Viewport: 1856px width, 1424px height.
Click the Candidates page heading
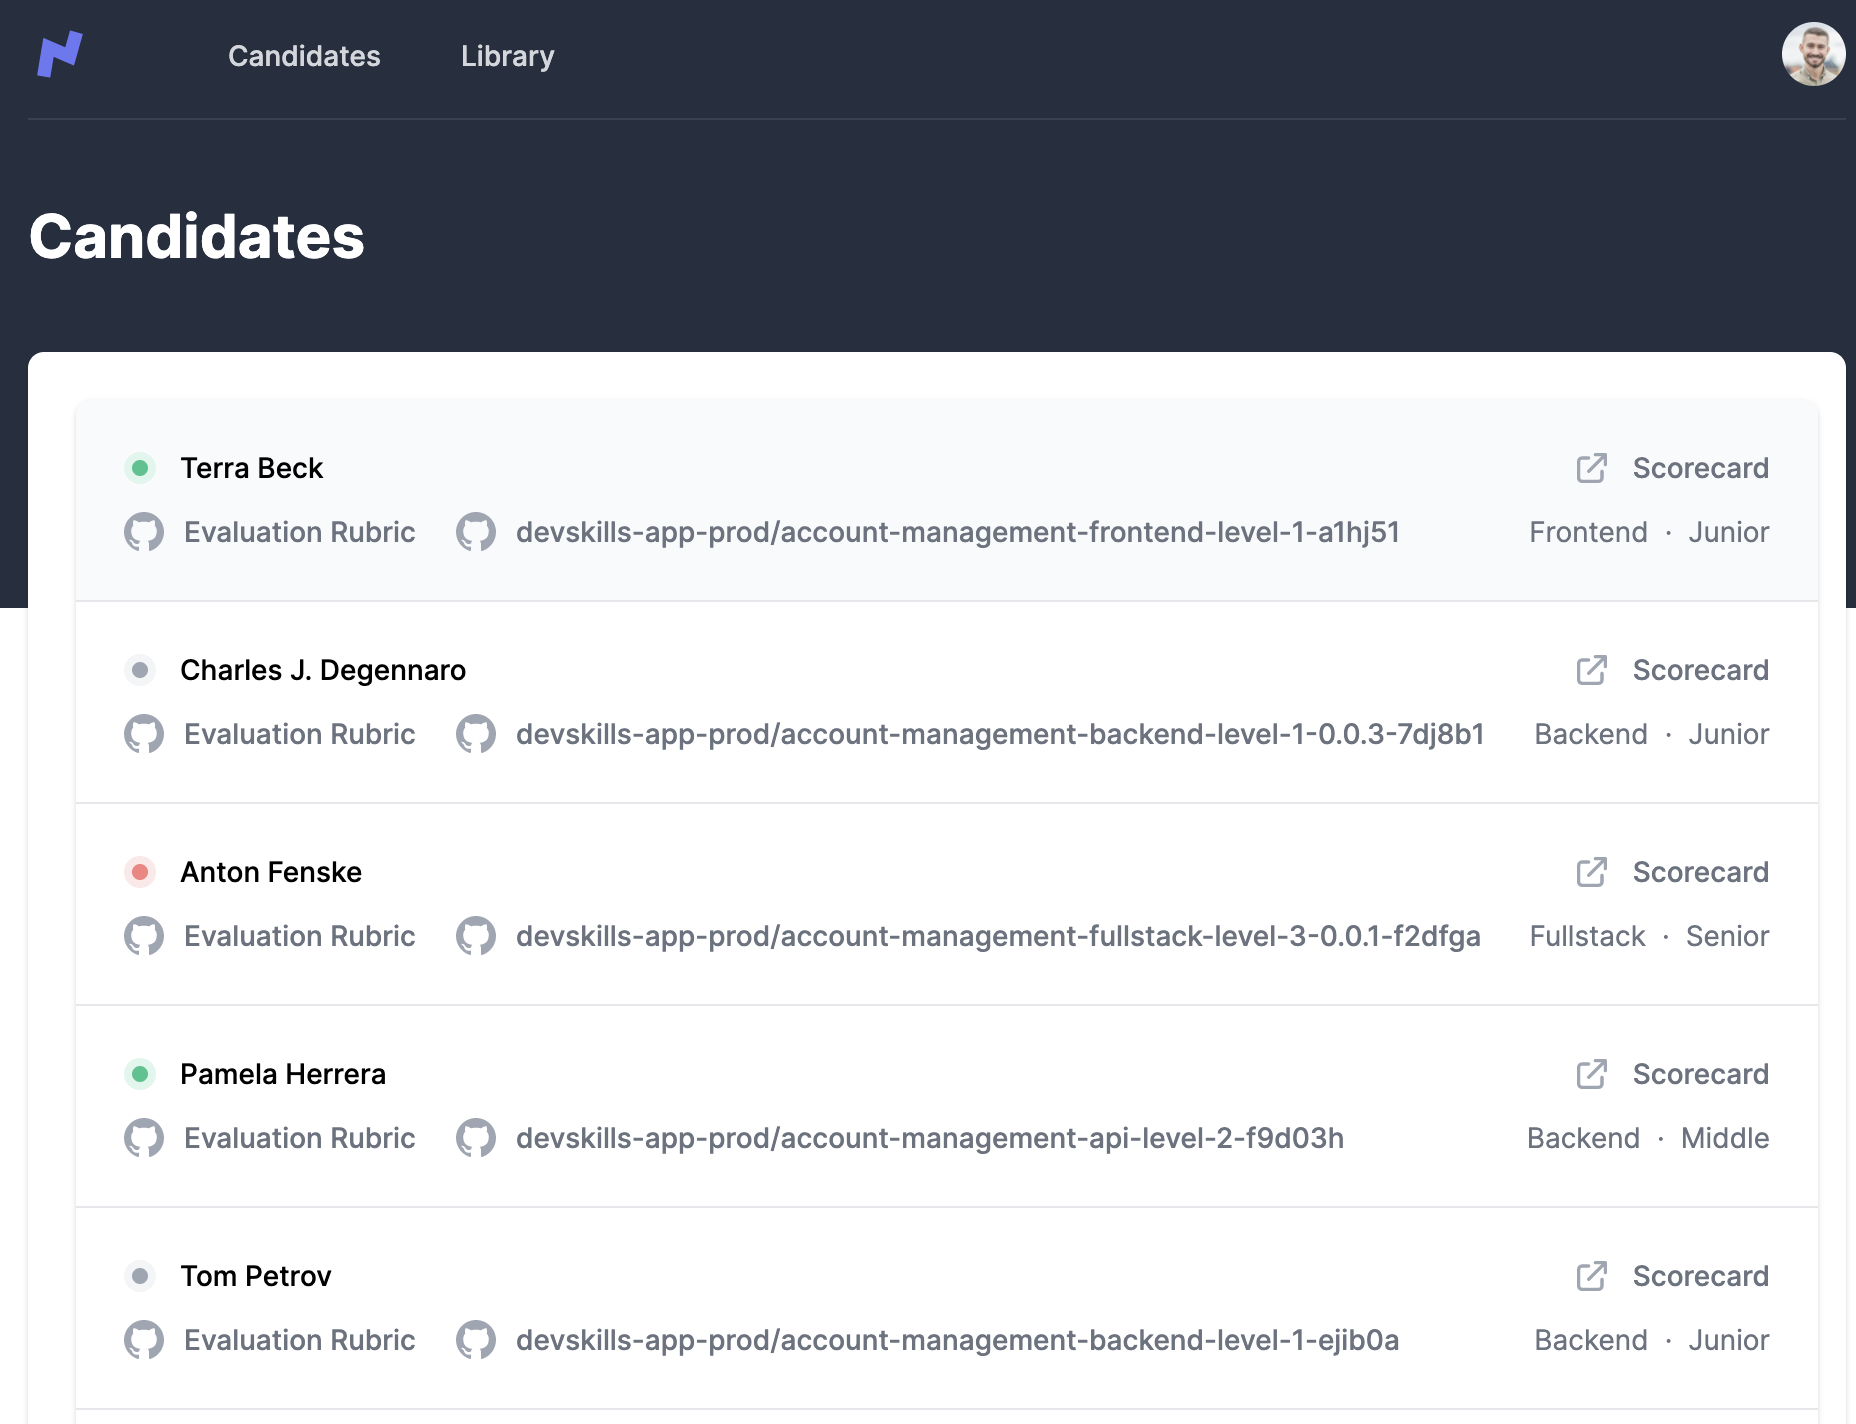point(197,237)
